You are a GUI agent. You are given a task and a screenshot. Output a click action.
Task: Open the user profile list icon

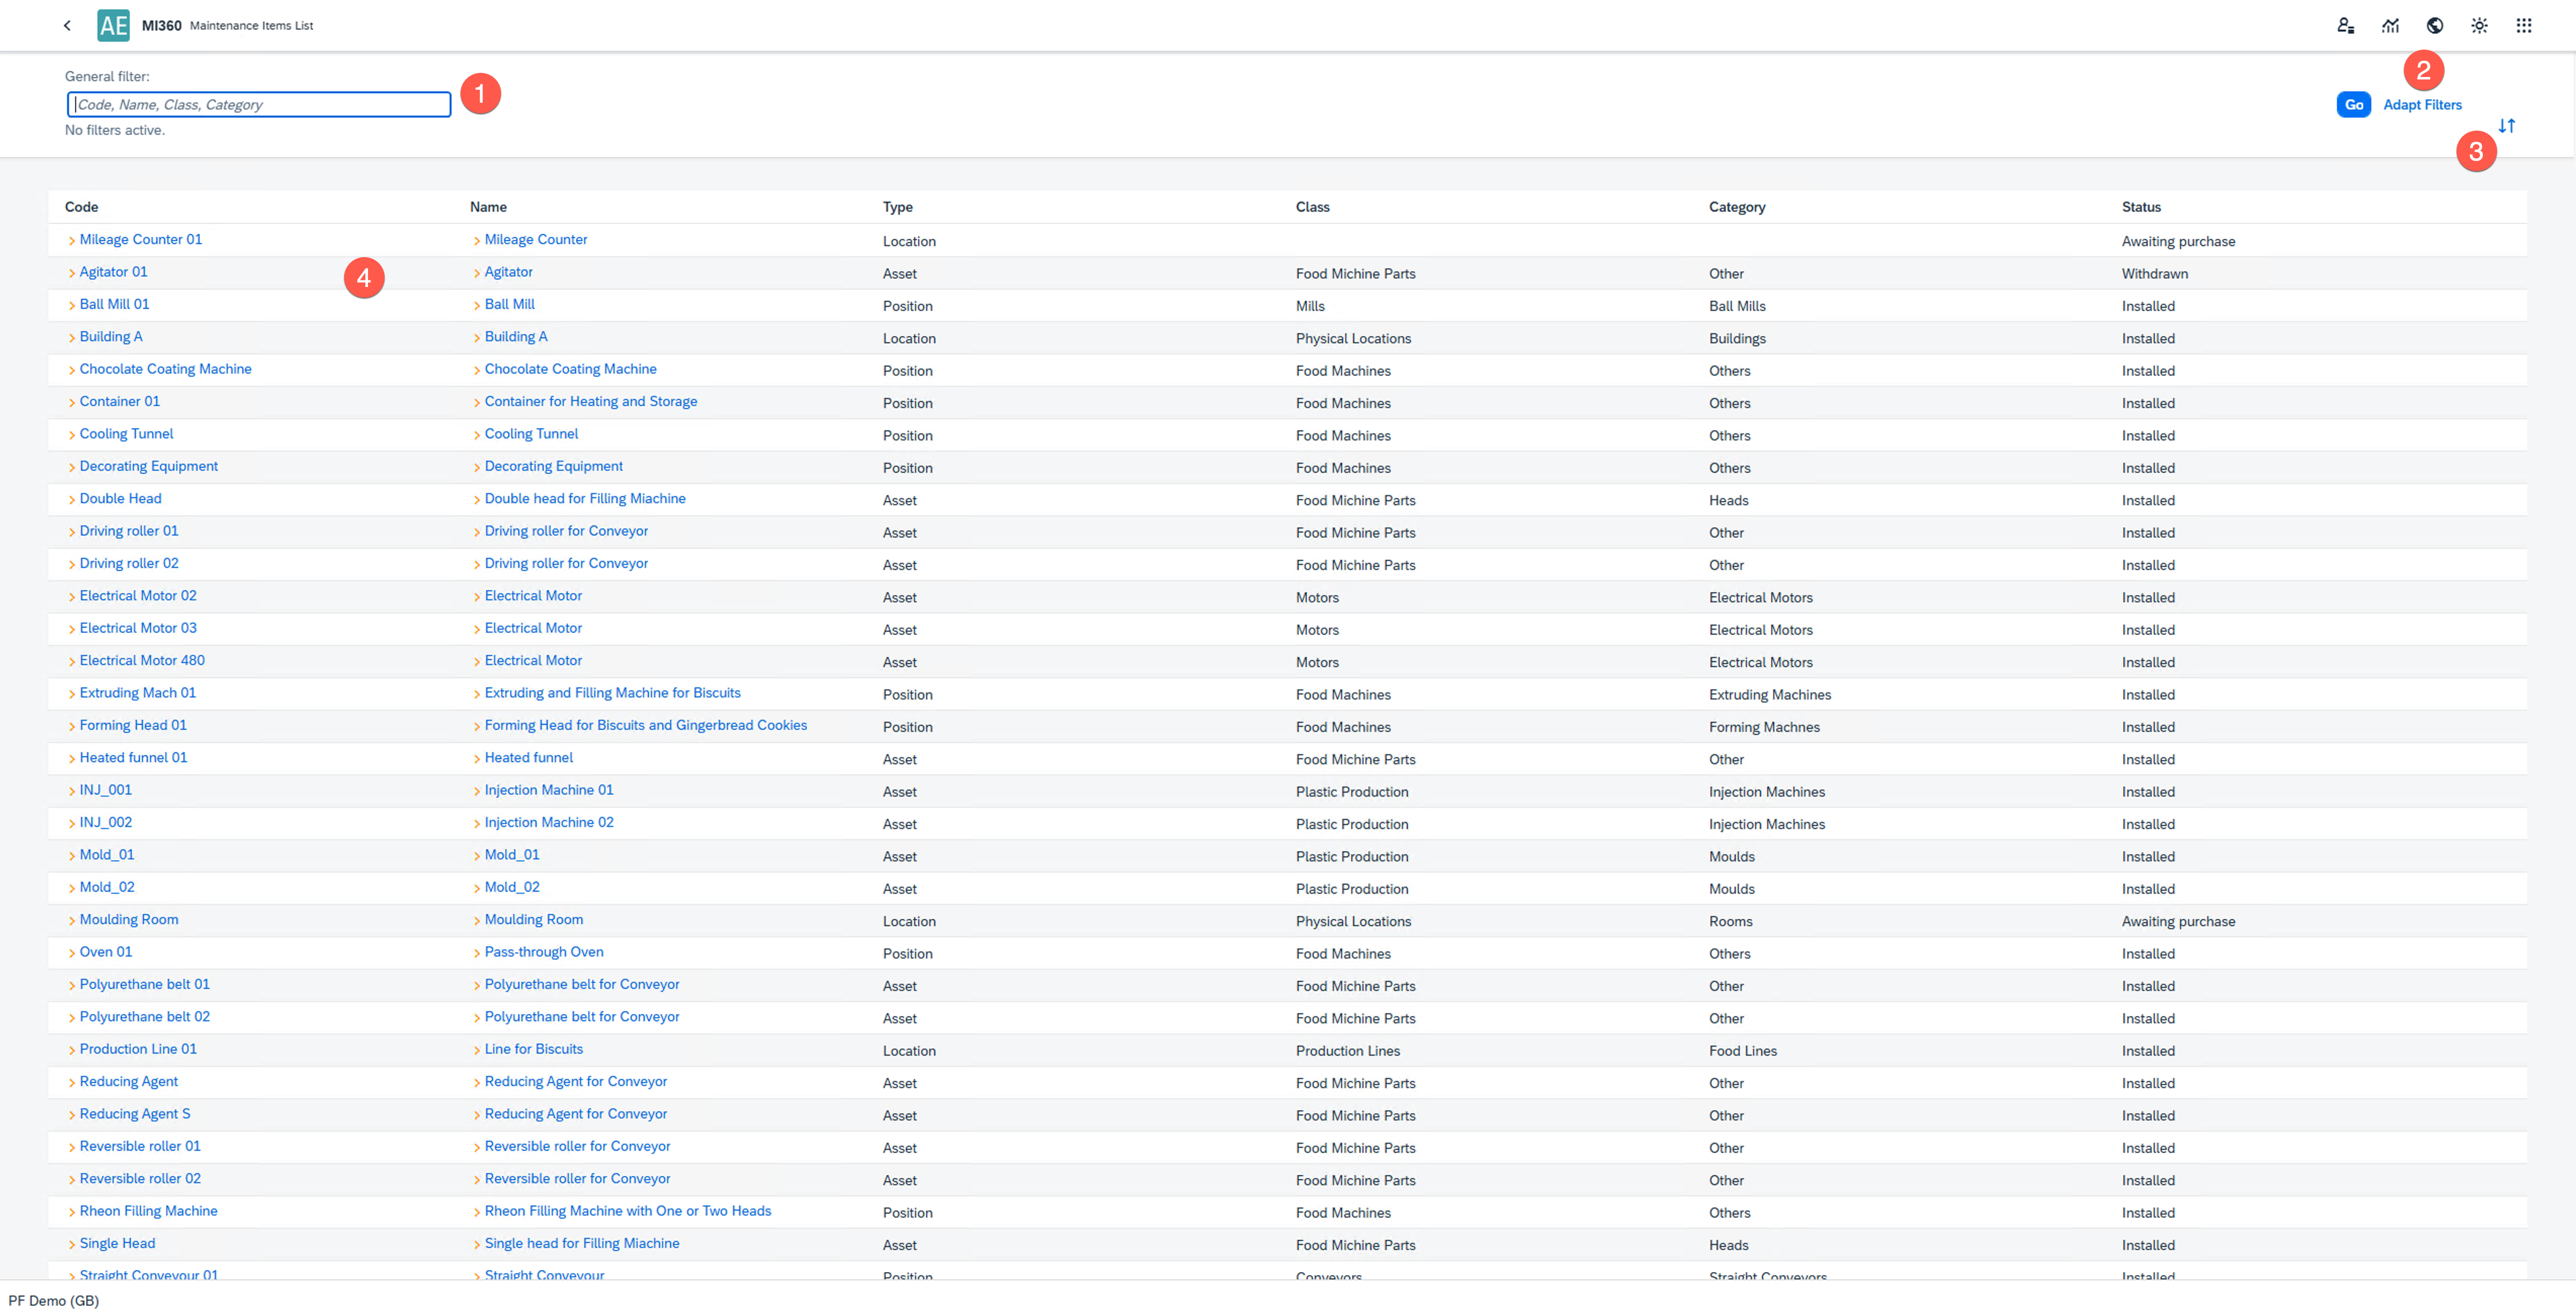pos(2345,26)
